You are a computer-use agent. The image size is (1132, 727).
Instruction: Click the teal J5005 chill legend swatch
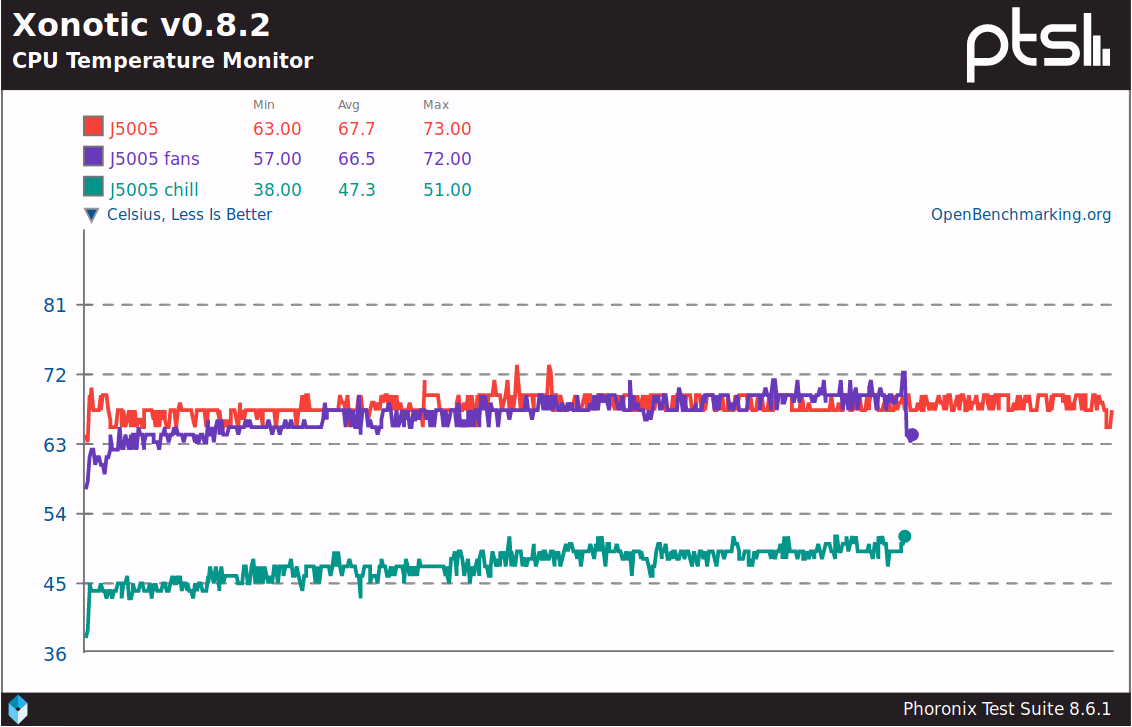[x=93, y=188]
